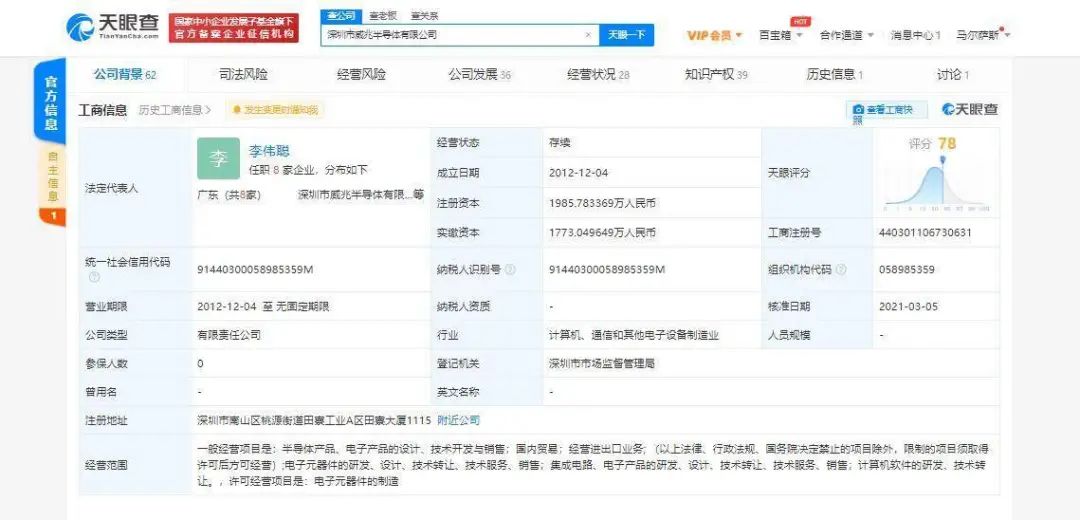Open the 知识产权 tab
This screenshot has height=520, width=1080.
[x=716, y=74]
